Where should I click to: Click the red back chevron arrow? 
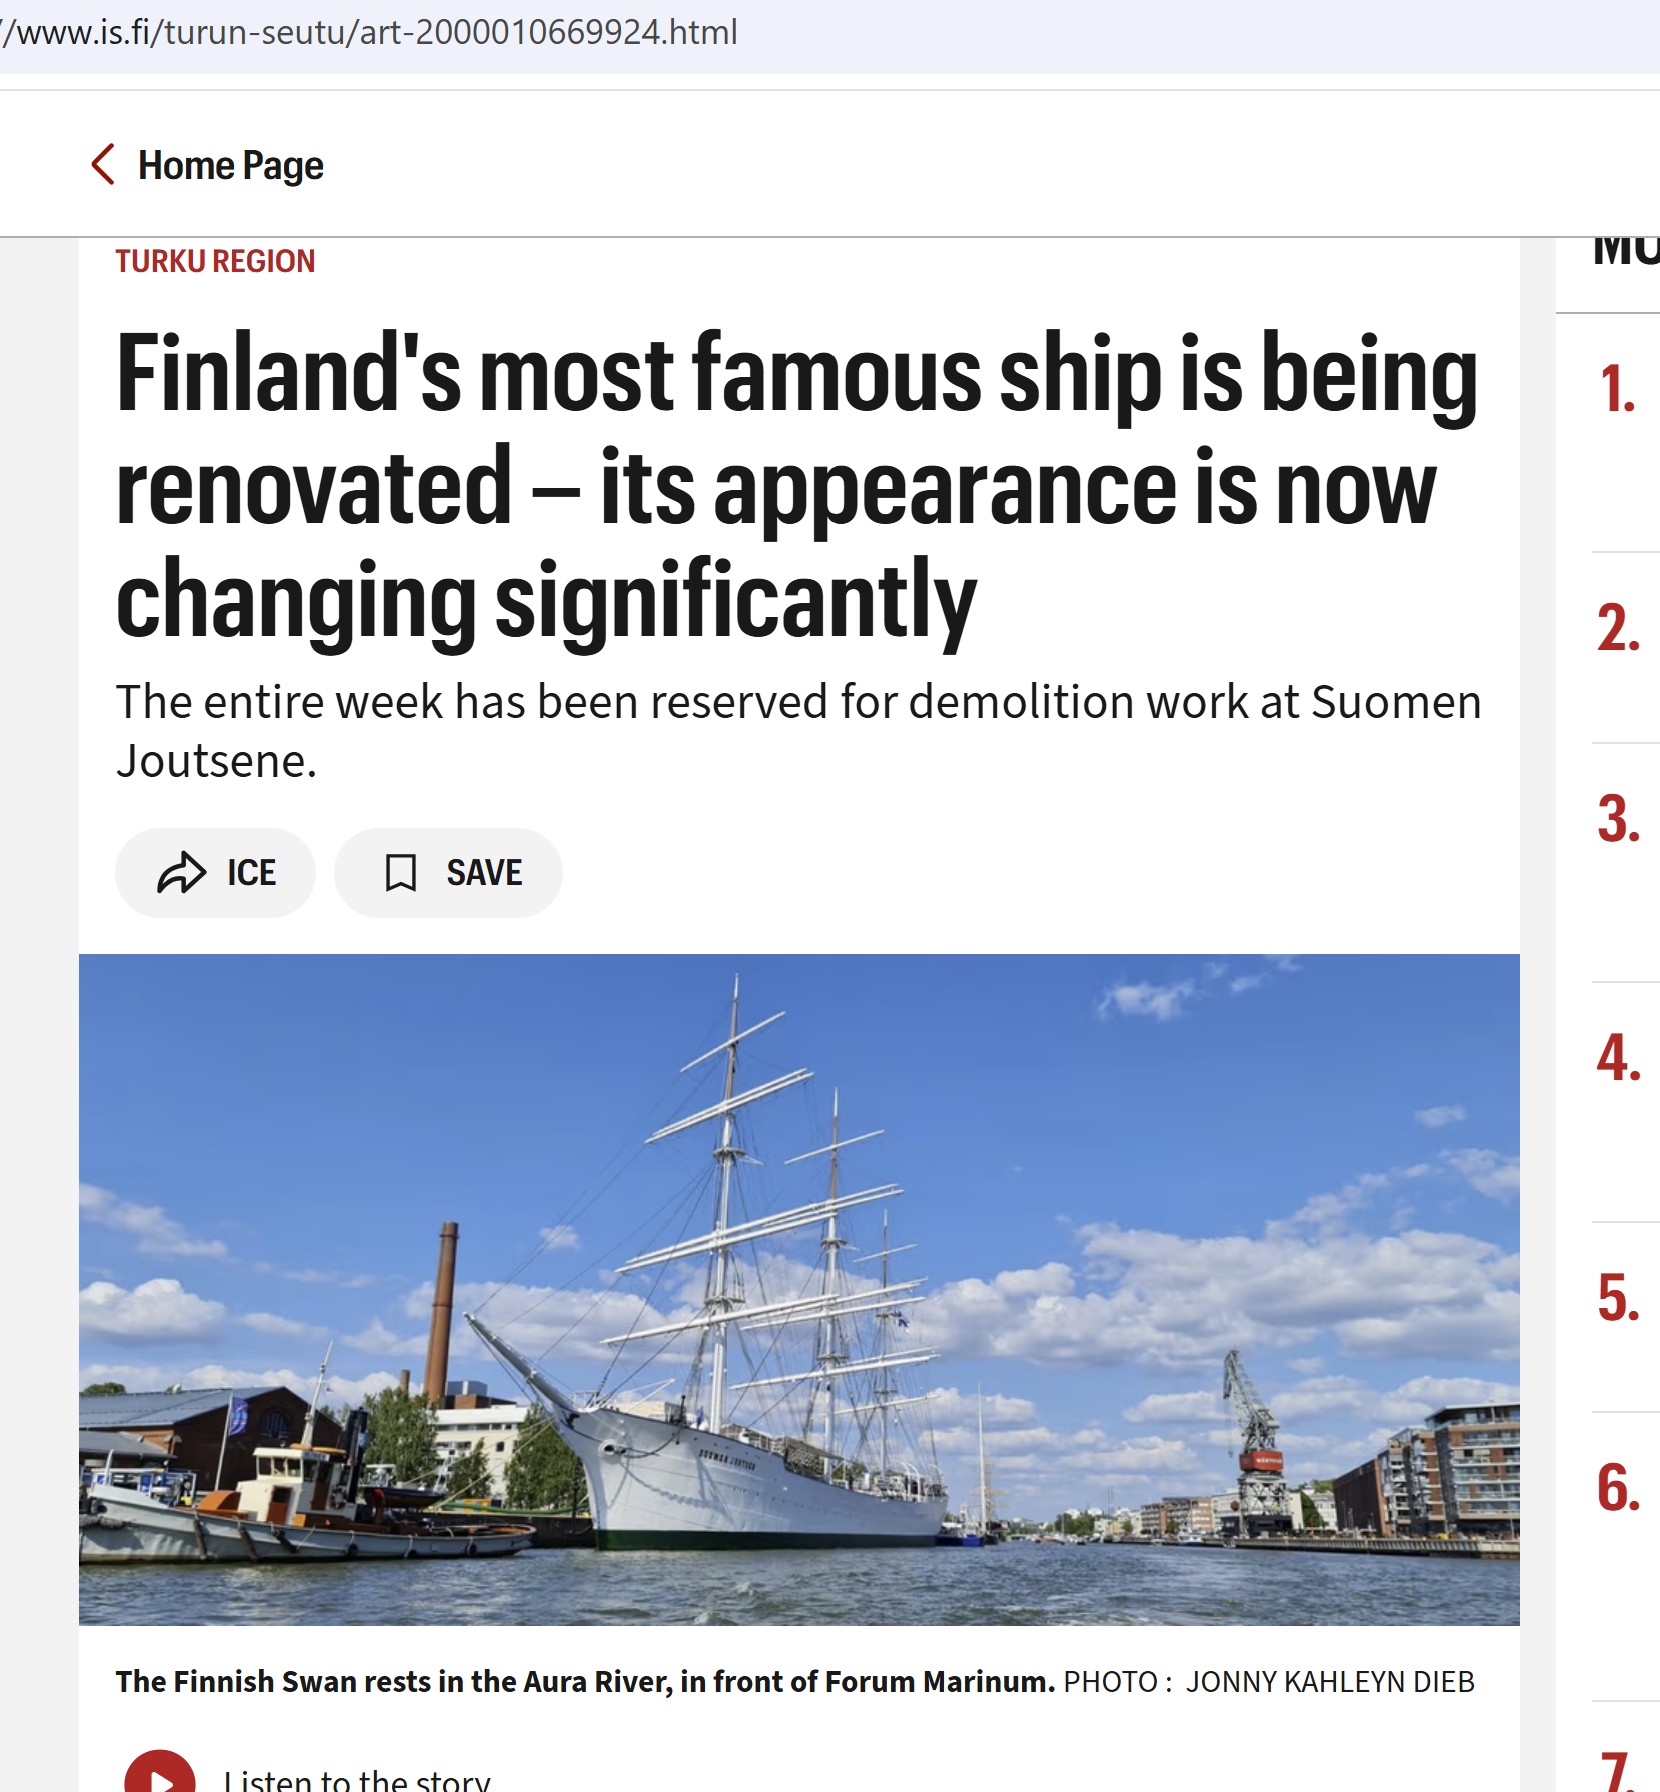[x=103, y=165]
